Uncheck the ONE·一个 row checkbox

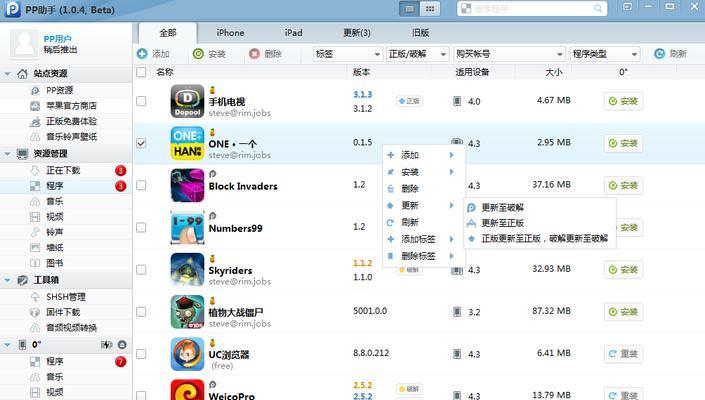point(141,143)
